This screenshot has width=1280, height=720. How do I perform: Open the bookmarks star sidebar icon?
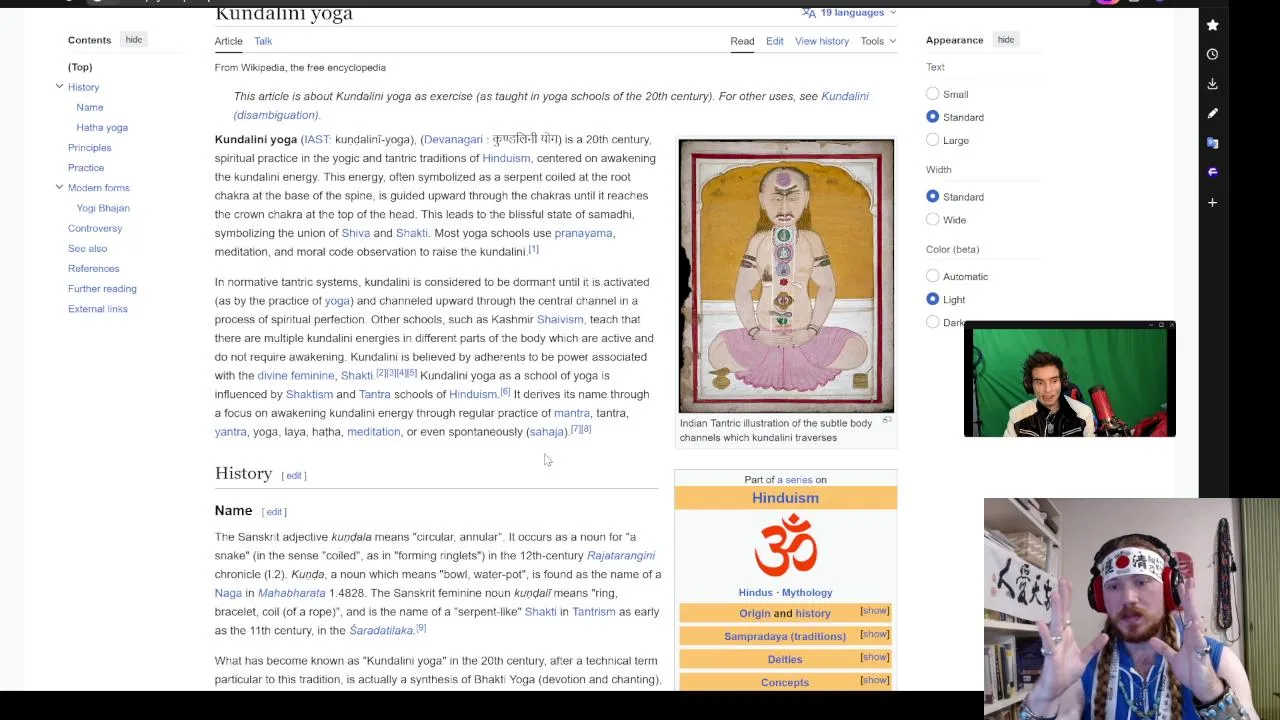(1212, 25)
